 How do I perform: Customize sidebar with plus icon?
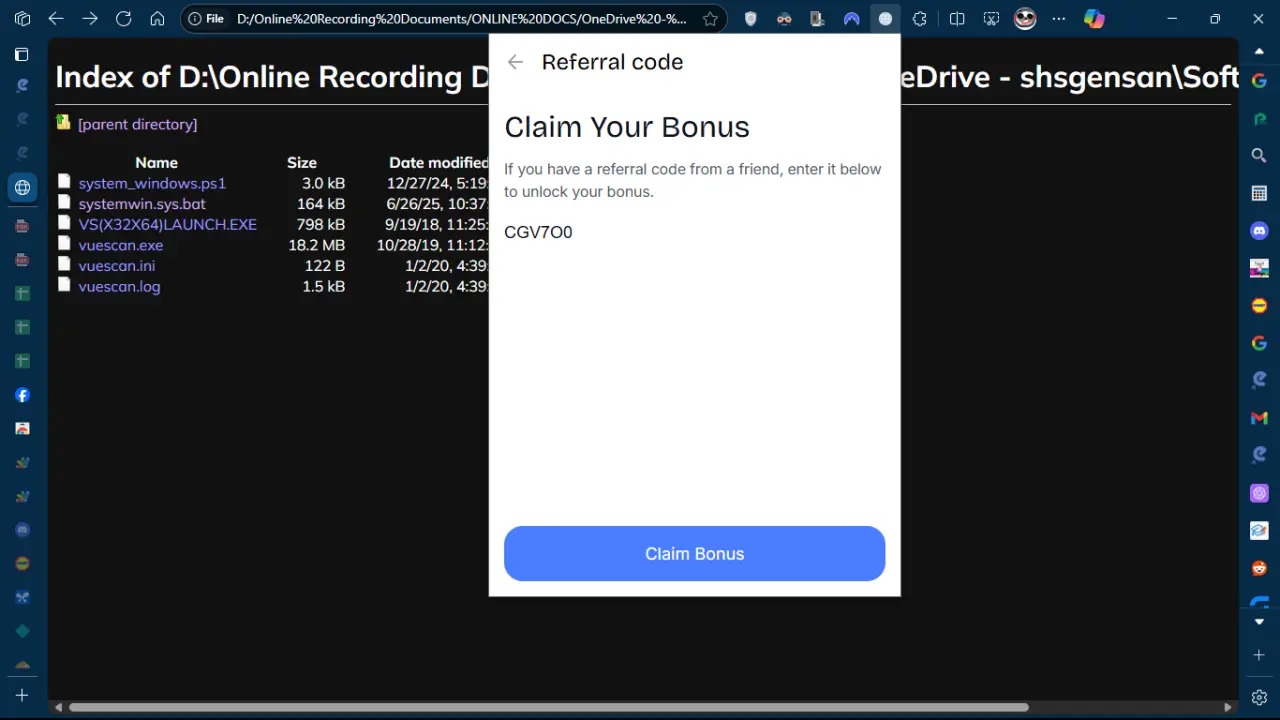pyautogui.click(x=1259, y=655)
